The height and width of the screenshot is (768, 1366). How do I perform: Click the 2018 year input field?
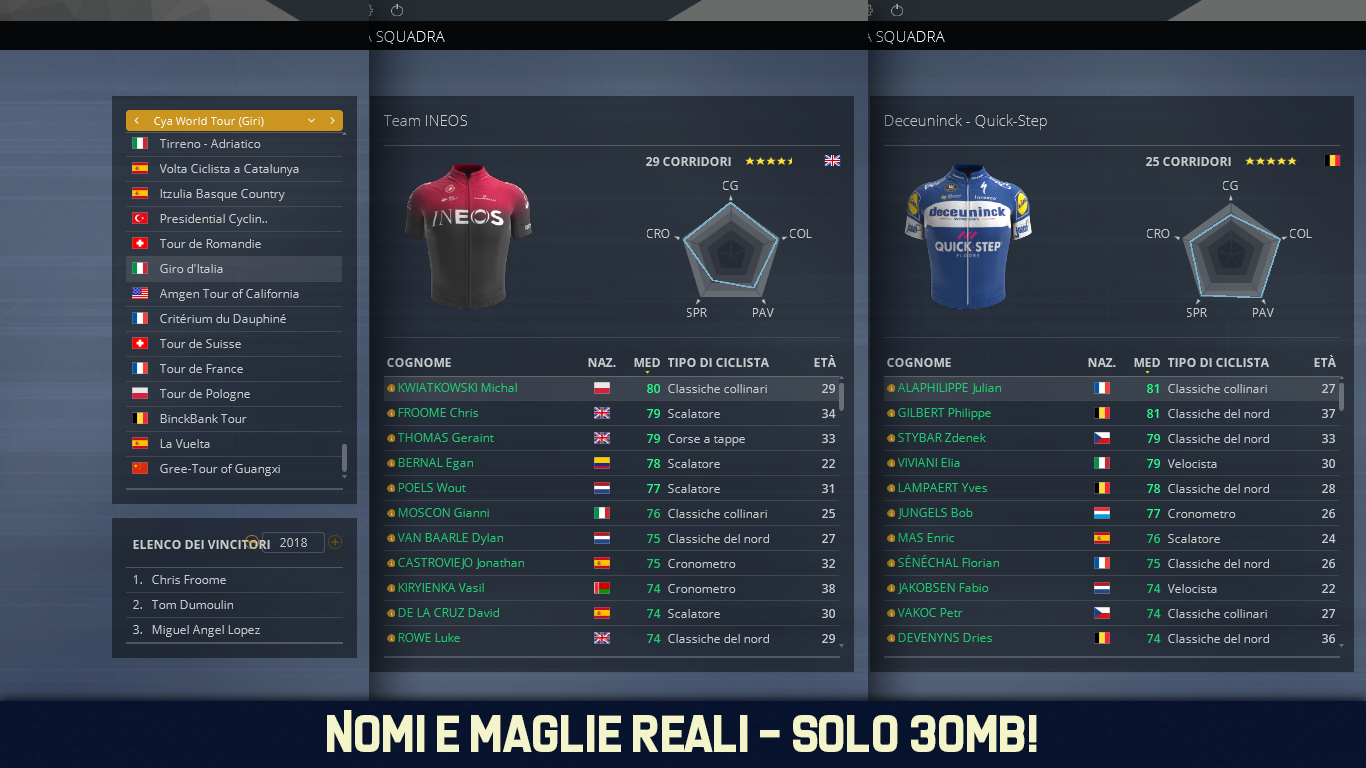293,542
